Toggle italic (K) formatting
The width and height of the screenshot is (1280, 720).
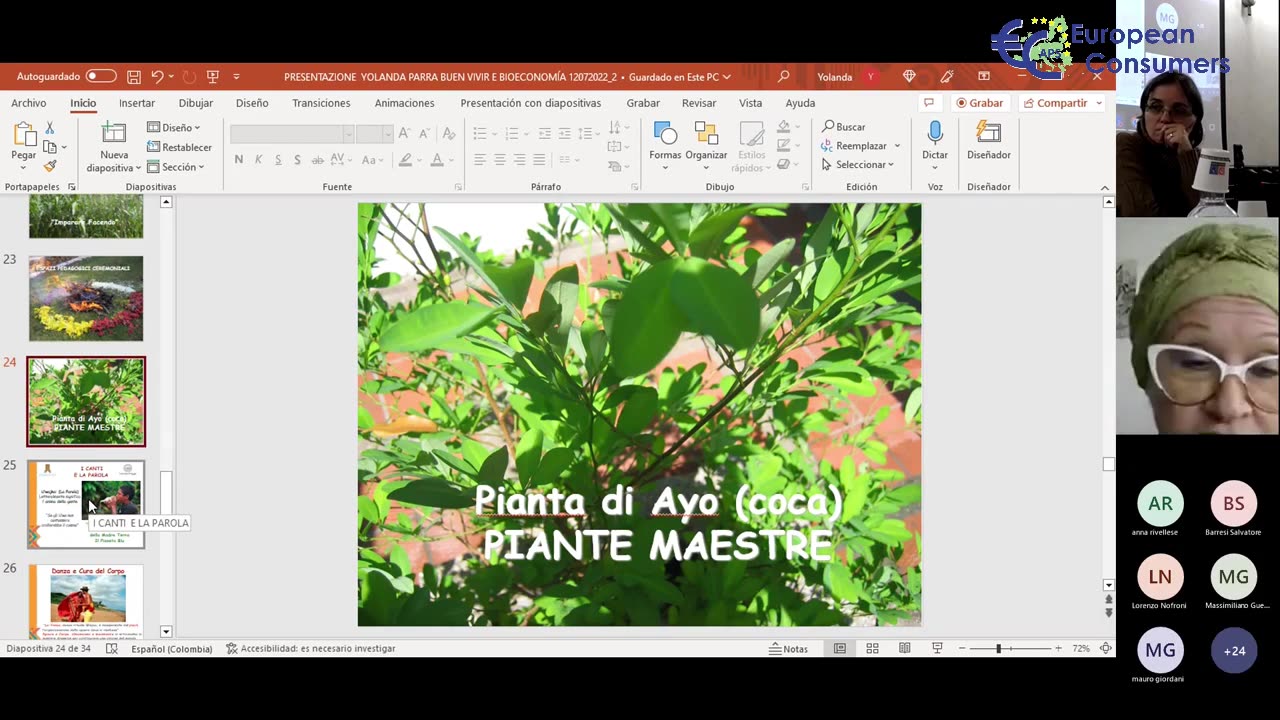click(258, 160)
